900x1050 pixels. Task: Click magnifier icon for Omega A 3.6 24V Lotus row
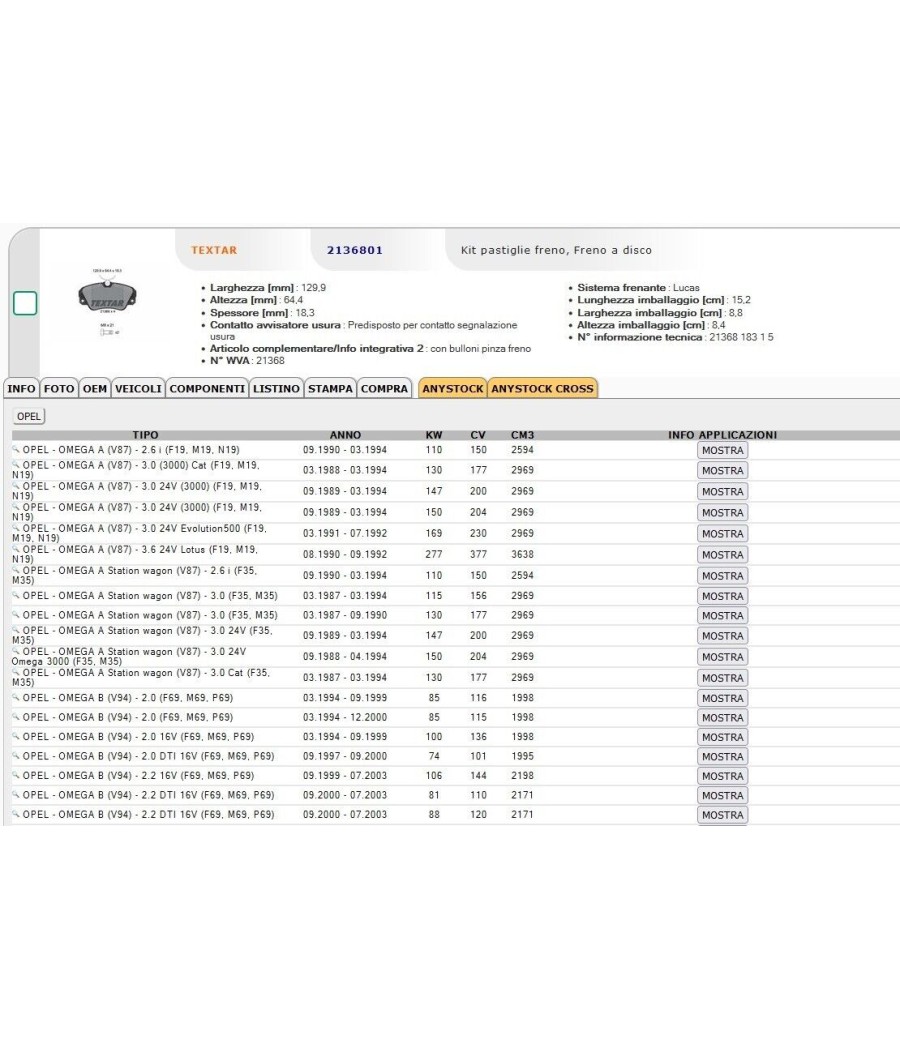click(x=16, y=548)
